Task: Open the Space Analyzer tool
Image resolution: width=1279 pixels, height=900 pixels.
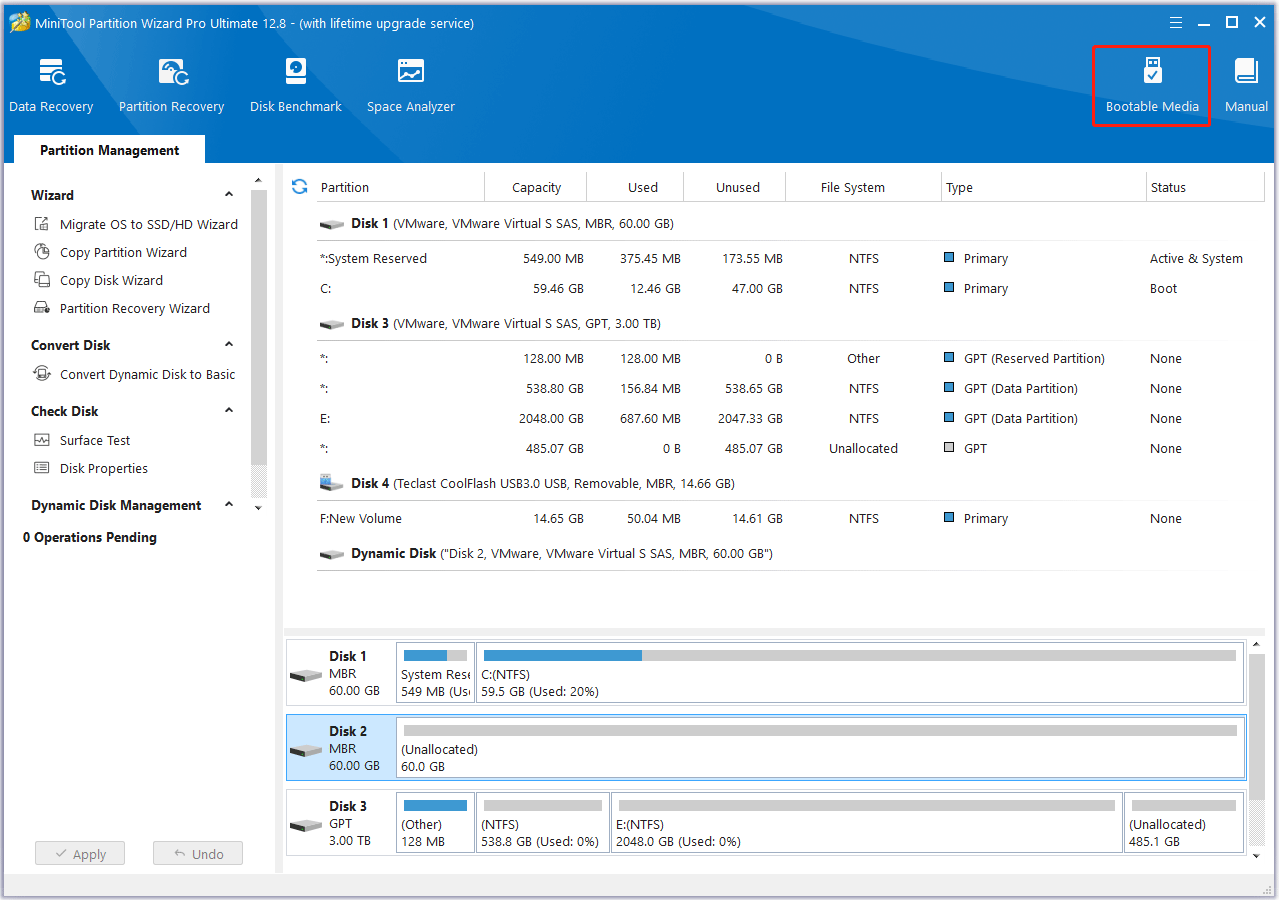Action: click(x=411, y=86)
